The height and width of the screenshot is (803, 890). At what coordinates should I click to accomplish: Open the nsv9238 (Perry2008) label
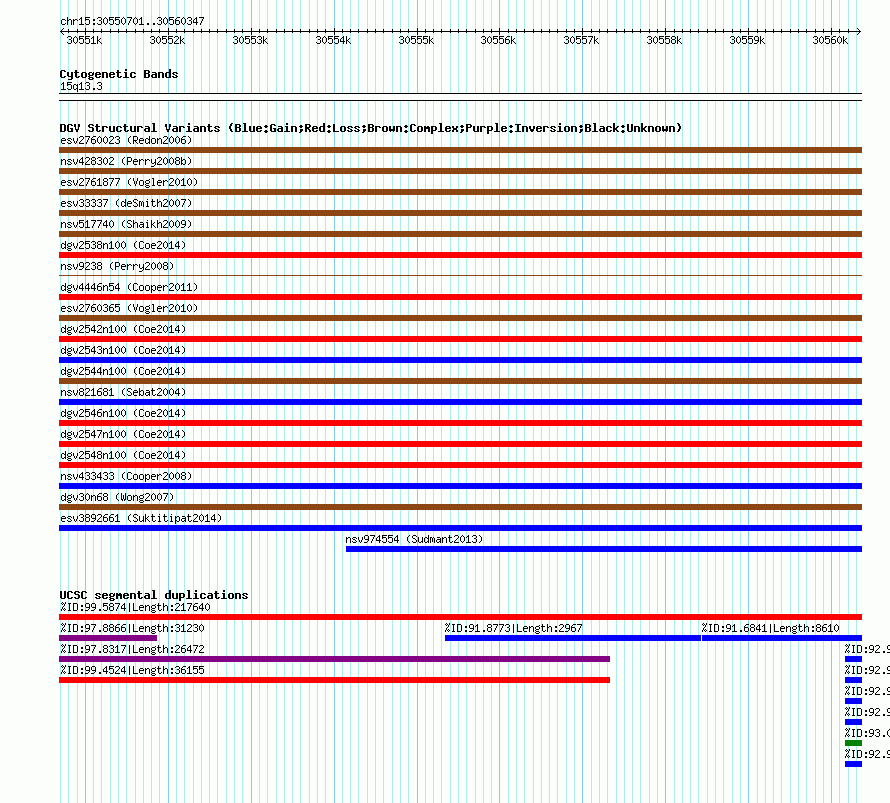click(117, 266)
